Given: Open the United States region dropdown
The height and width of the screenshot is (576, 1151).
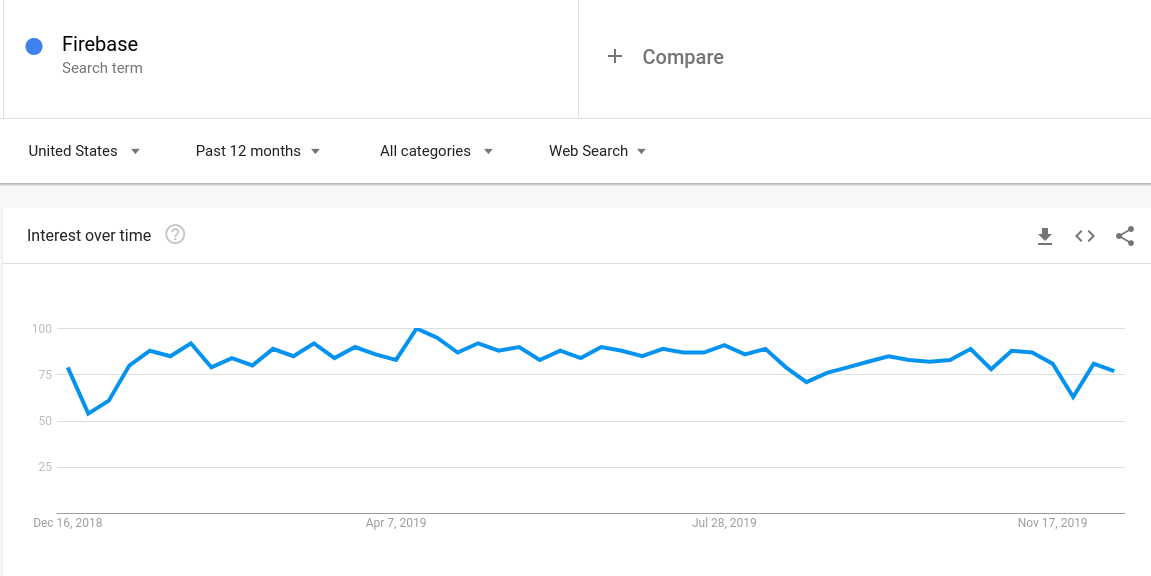Looking at the screenshot, I should click(x=84, y=151).
